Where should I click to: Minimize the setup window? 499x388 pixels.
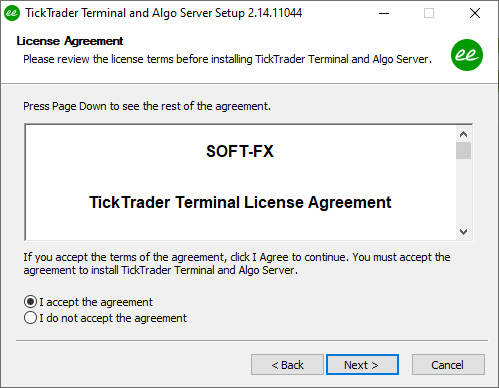384,13
